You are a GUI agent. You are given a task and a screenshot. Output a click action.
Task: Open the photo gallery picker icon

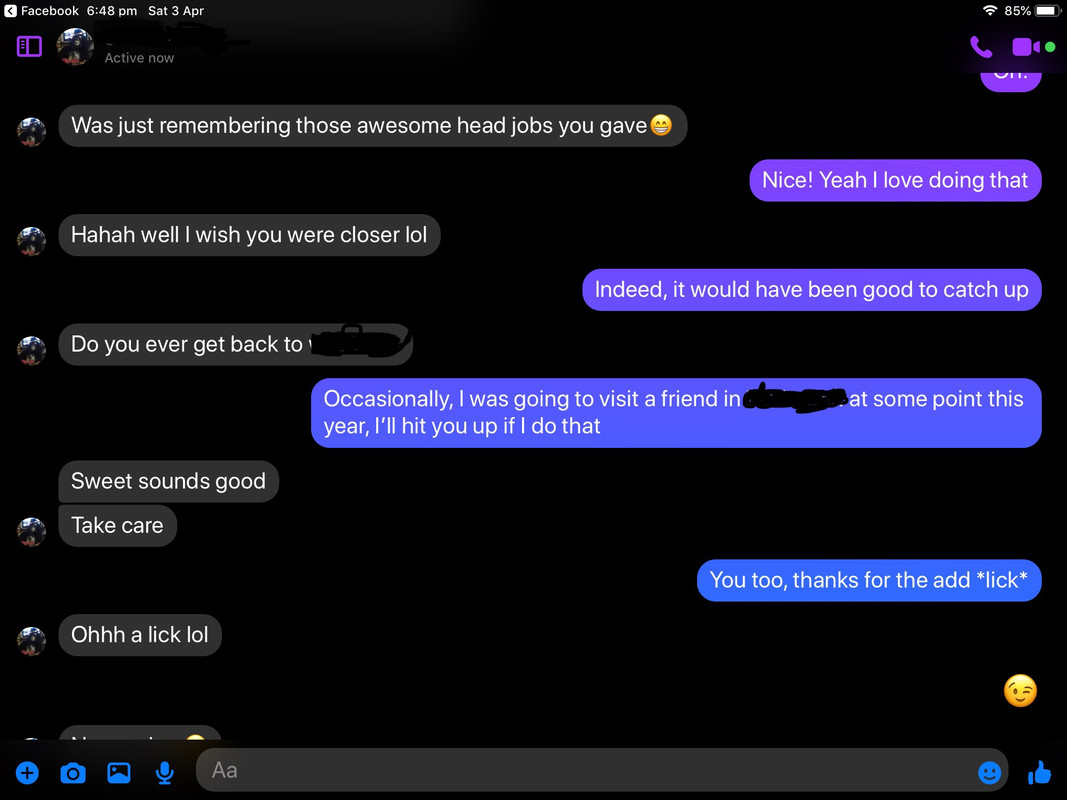coord(118,773)
